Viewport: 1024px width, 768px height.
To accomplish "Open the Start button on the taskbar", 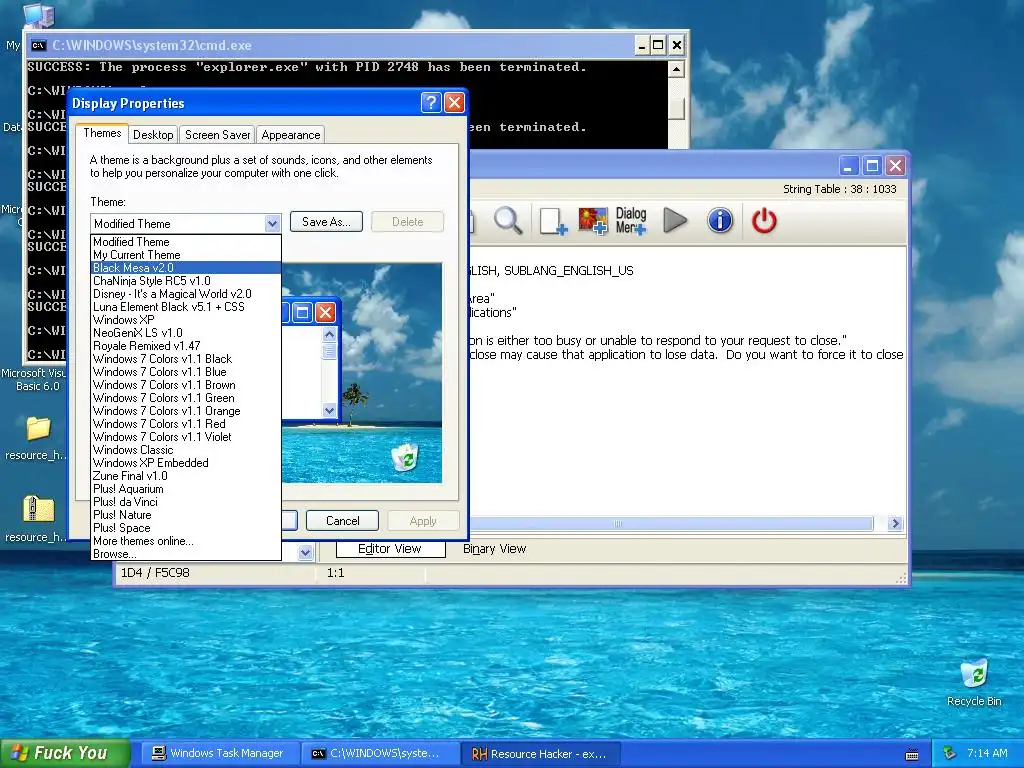I will 65,753.
